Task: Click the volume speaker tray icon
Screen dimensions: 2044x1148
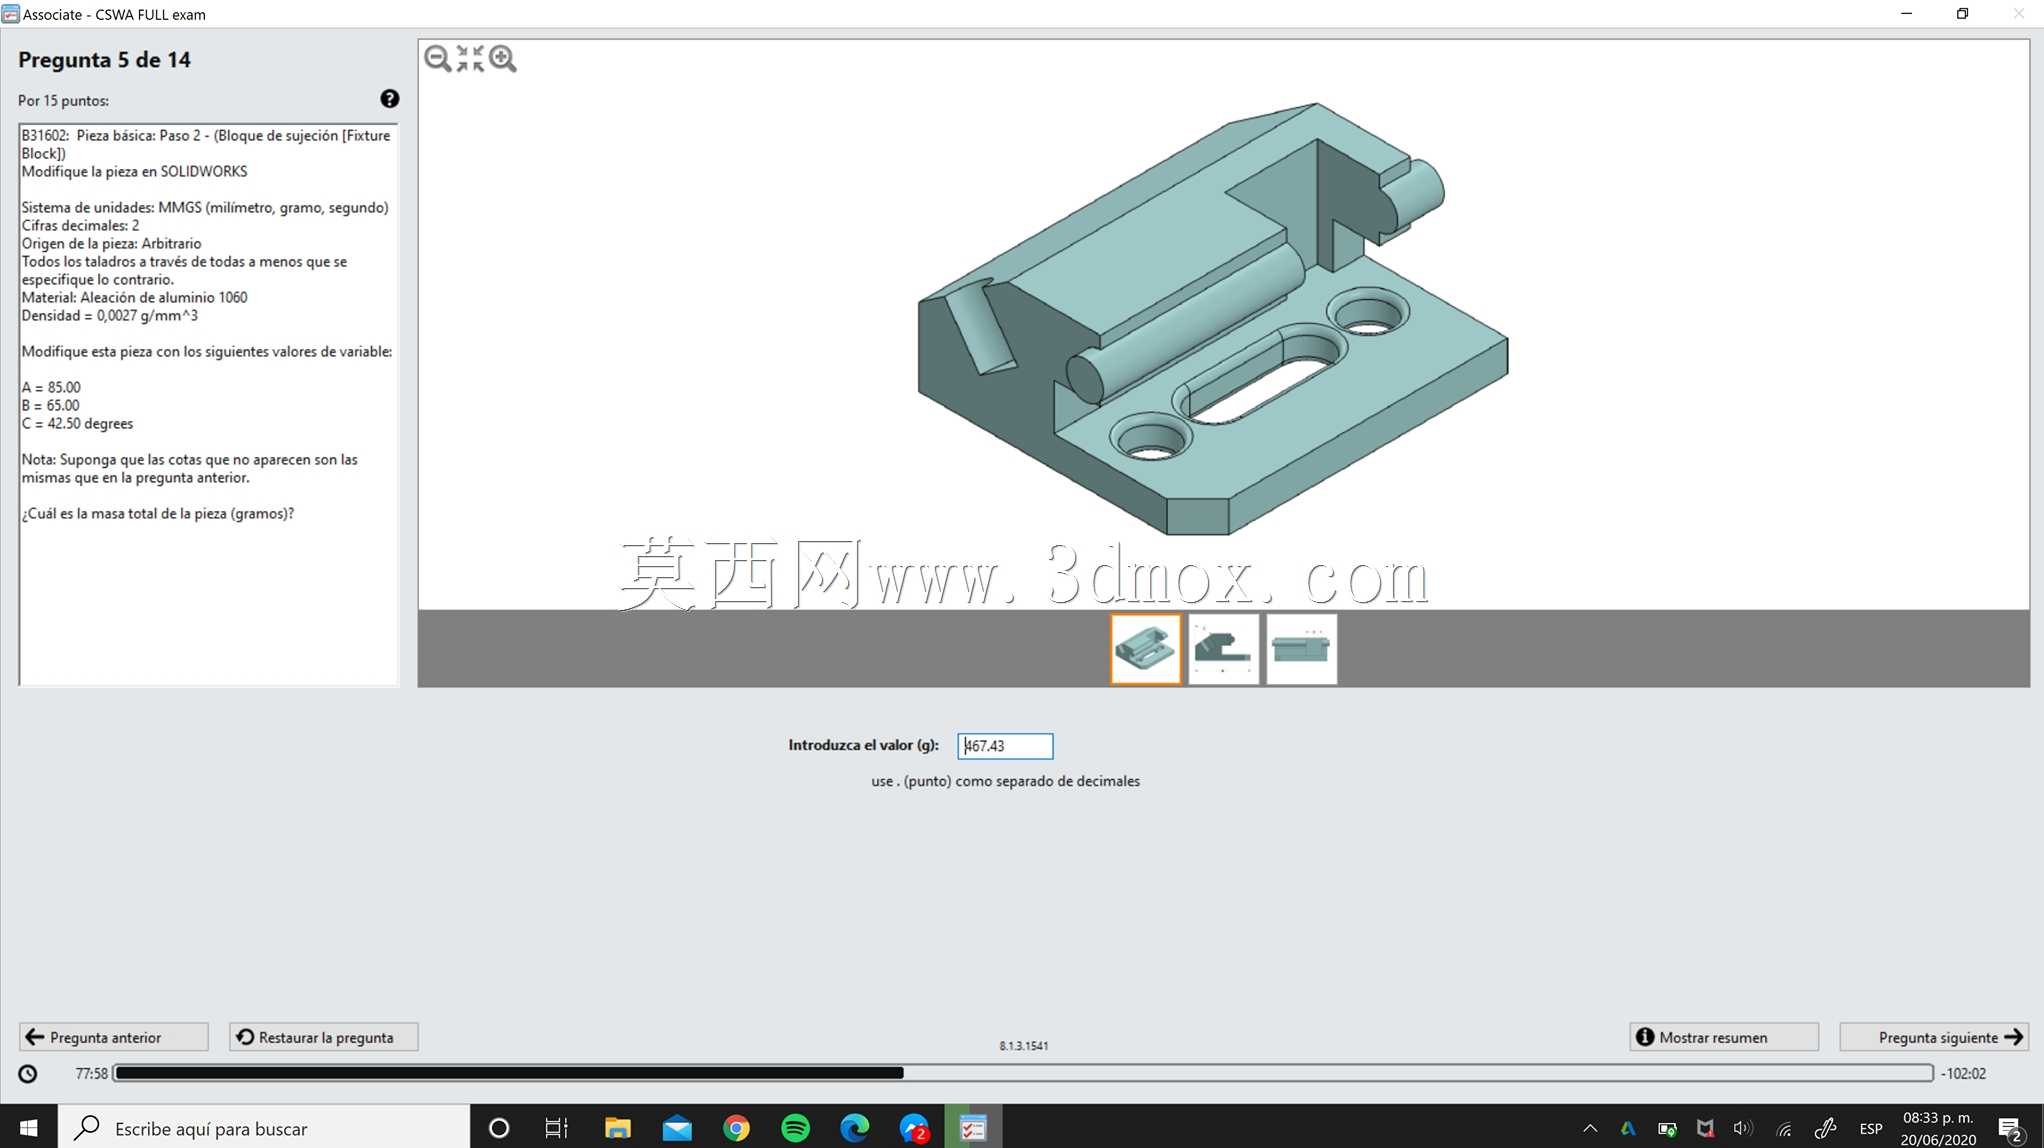Action: click(1743, 1129)
